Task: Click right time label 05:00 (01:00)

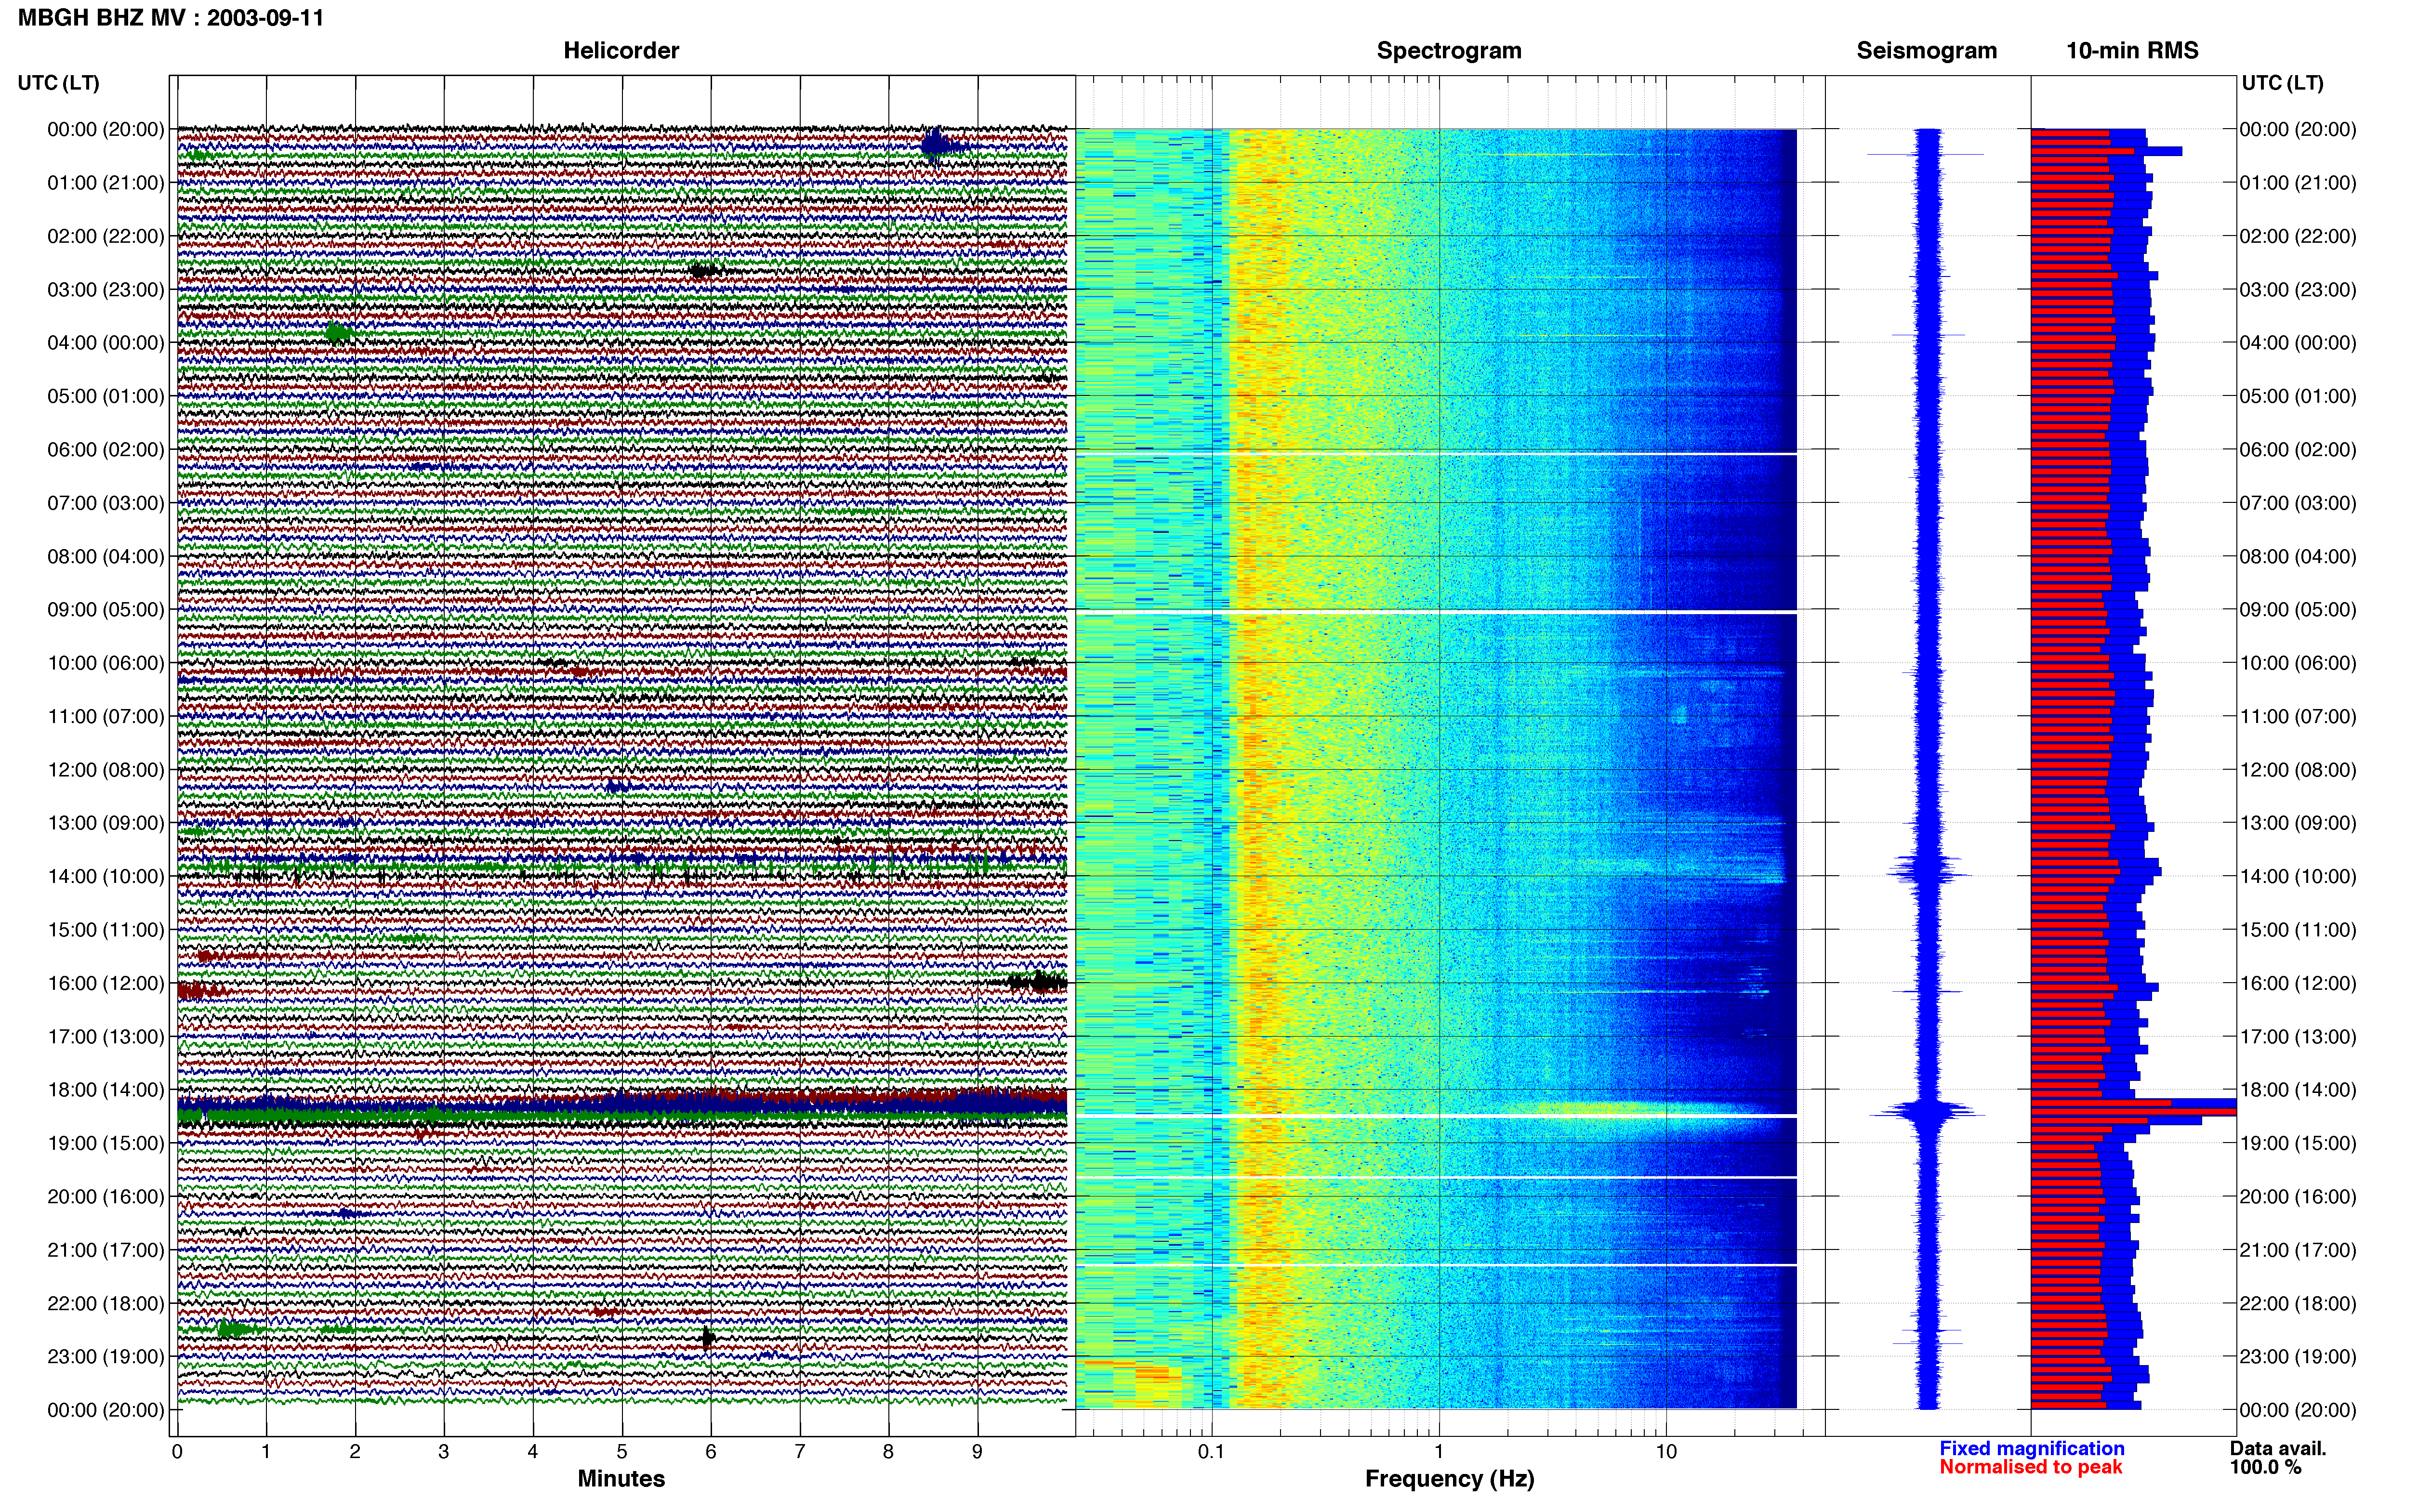Action: (x=2298, y=397)
